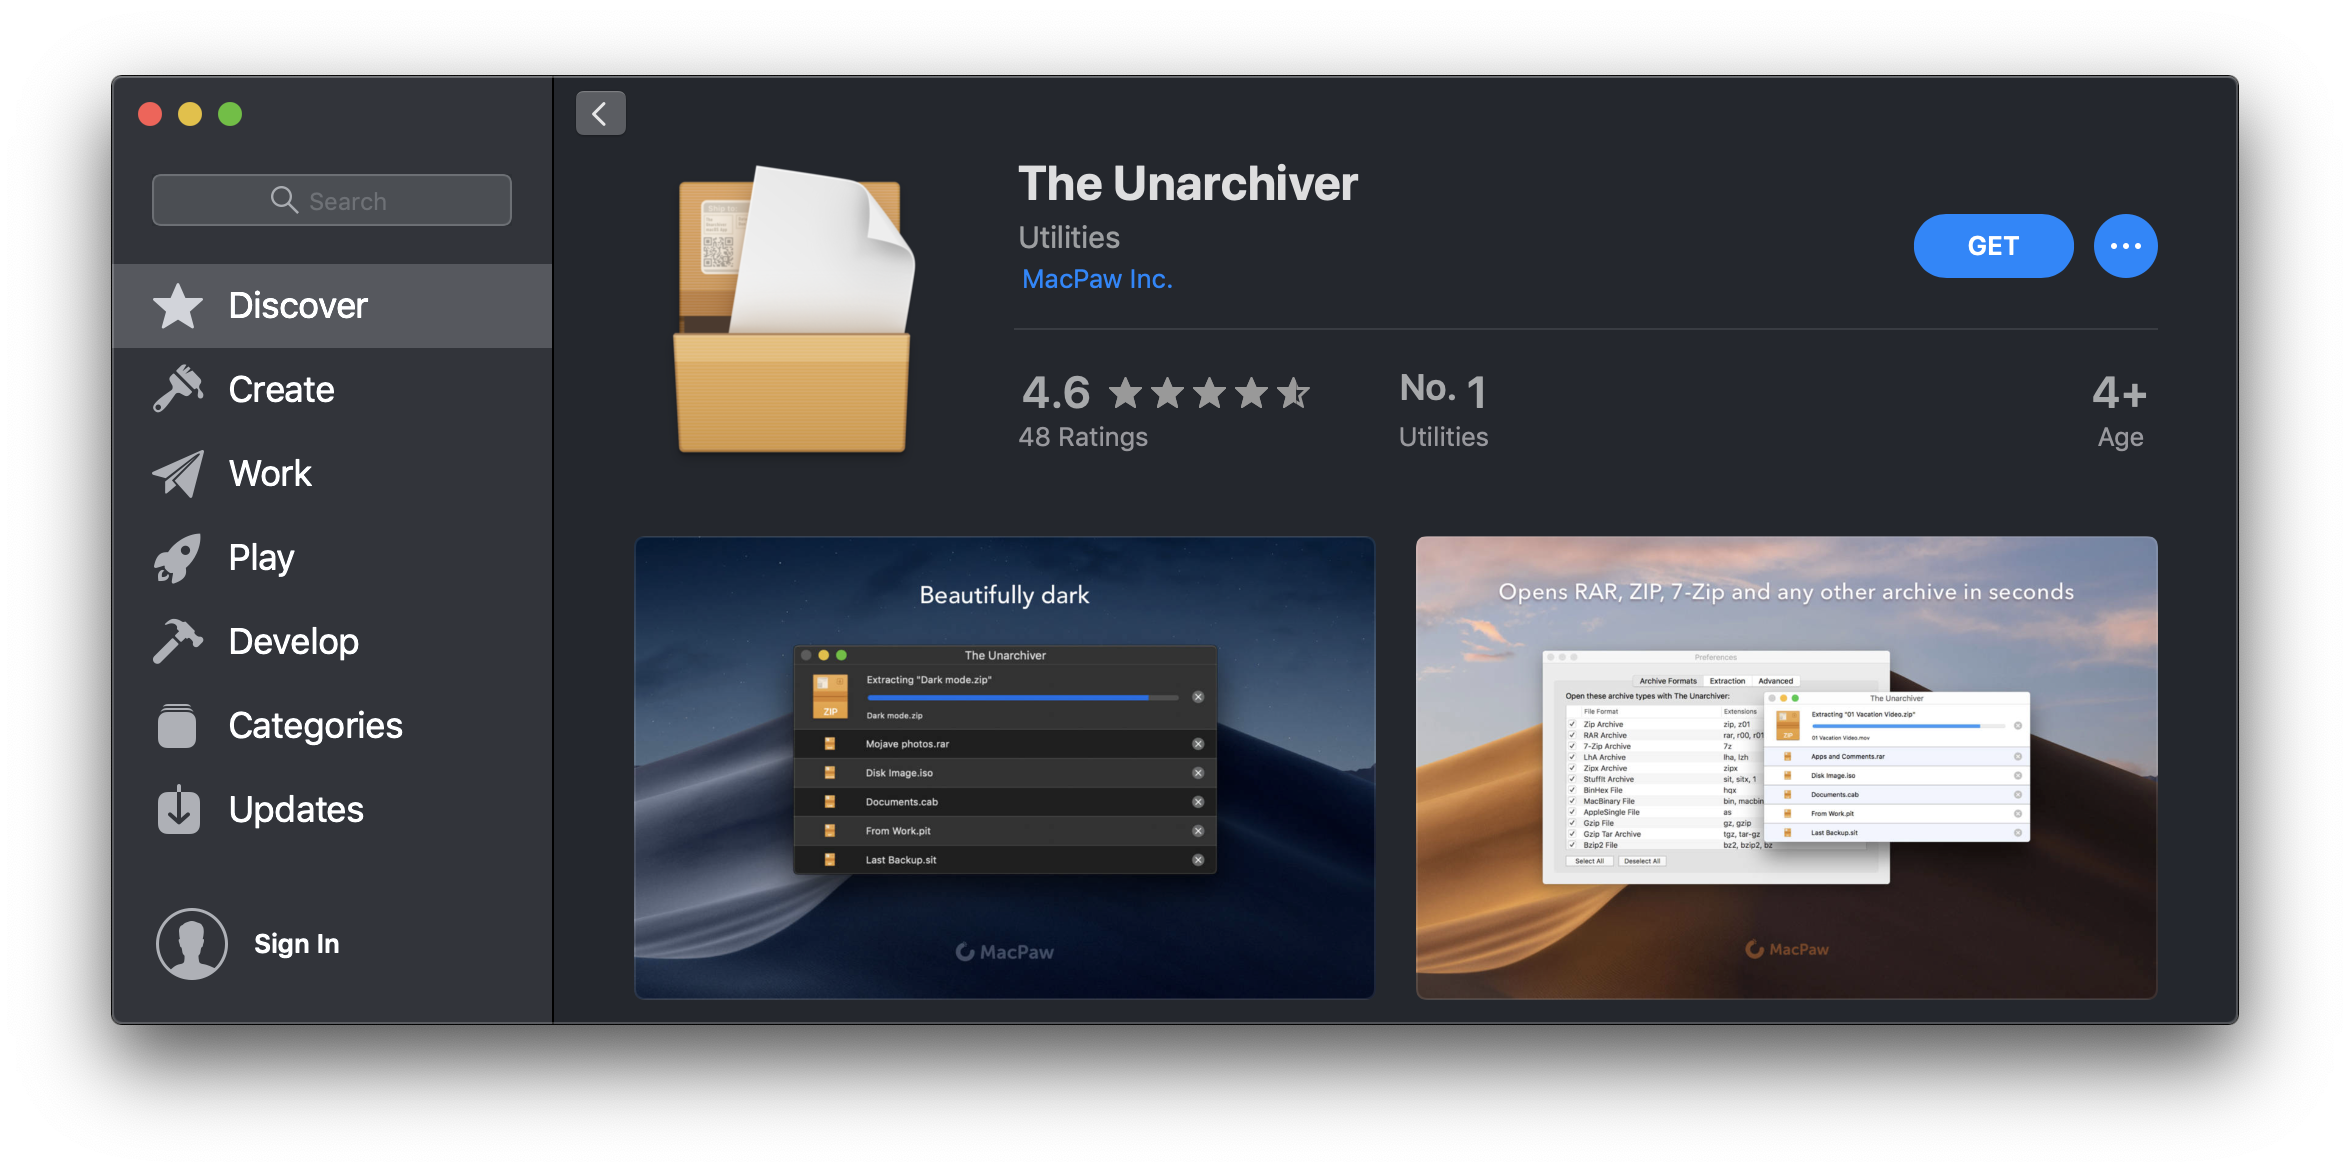The height and width of the screenshot is (1172, 2350).
Task: Open Play via rocket icon
Action: pyautogui.click(x=178, y=558)
